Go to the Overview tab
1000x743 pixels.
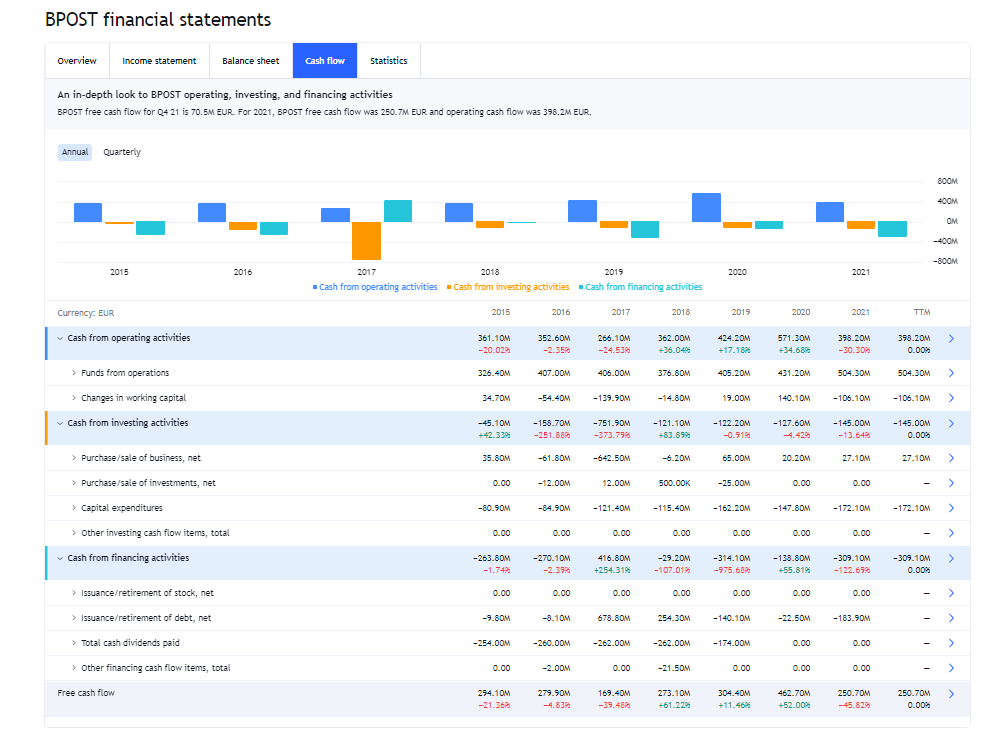(x=77, y=61)
